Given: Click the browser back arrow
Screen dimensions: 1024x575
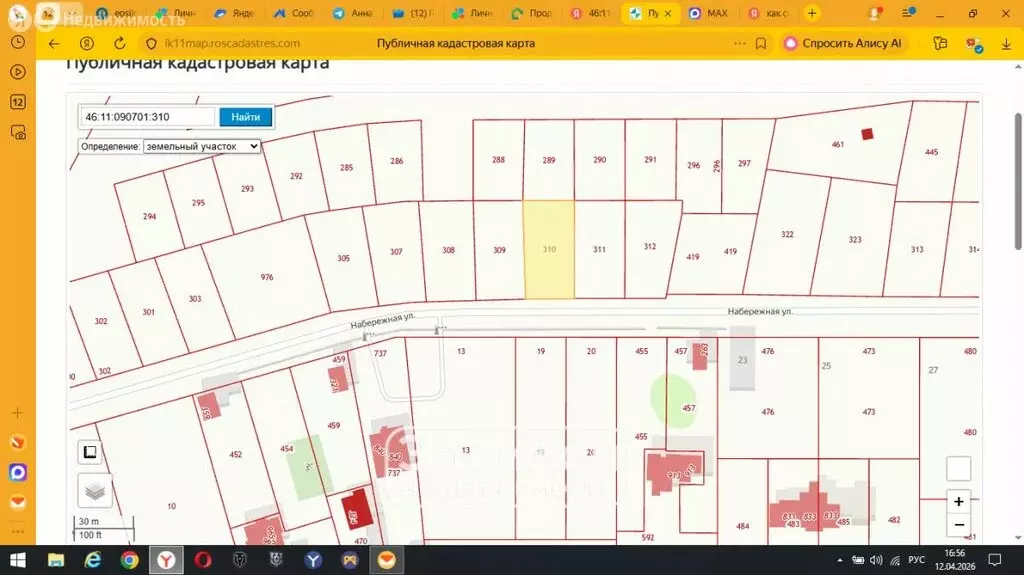Looking at the screenshot, I should [x=54, y=44].
